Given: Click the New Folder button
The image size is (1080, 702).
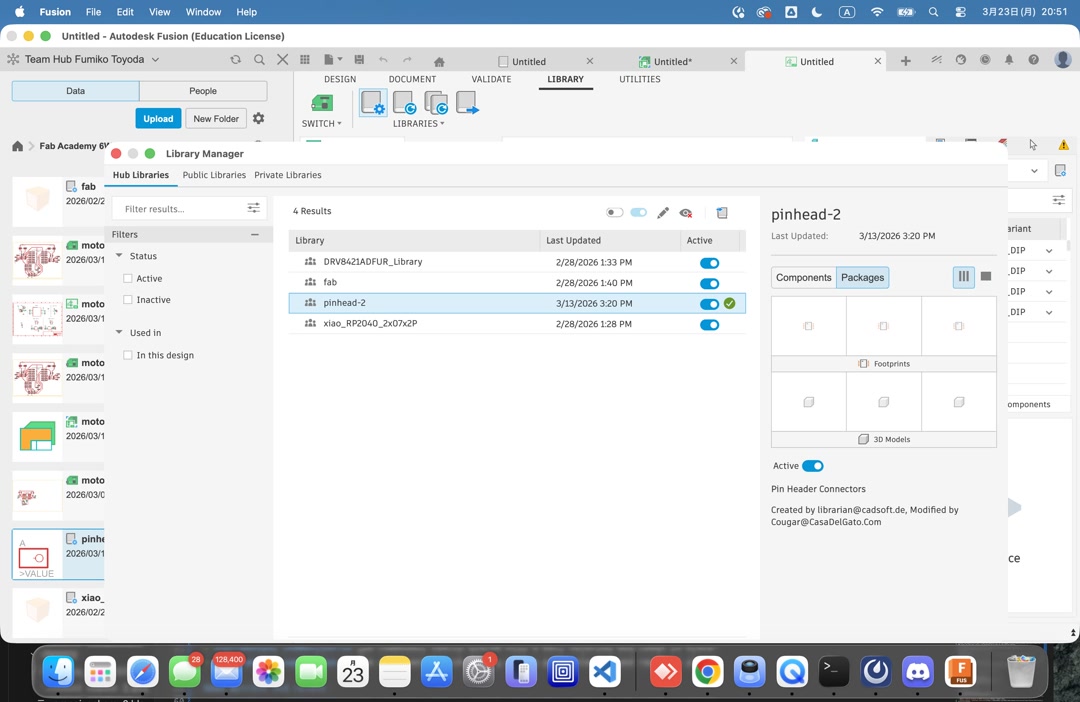Looking at the screenshot, I should 216,118.
